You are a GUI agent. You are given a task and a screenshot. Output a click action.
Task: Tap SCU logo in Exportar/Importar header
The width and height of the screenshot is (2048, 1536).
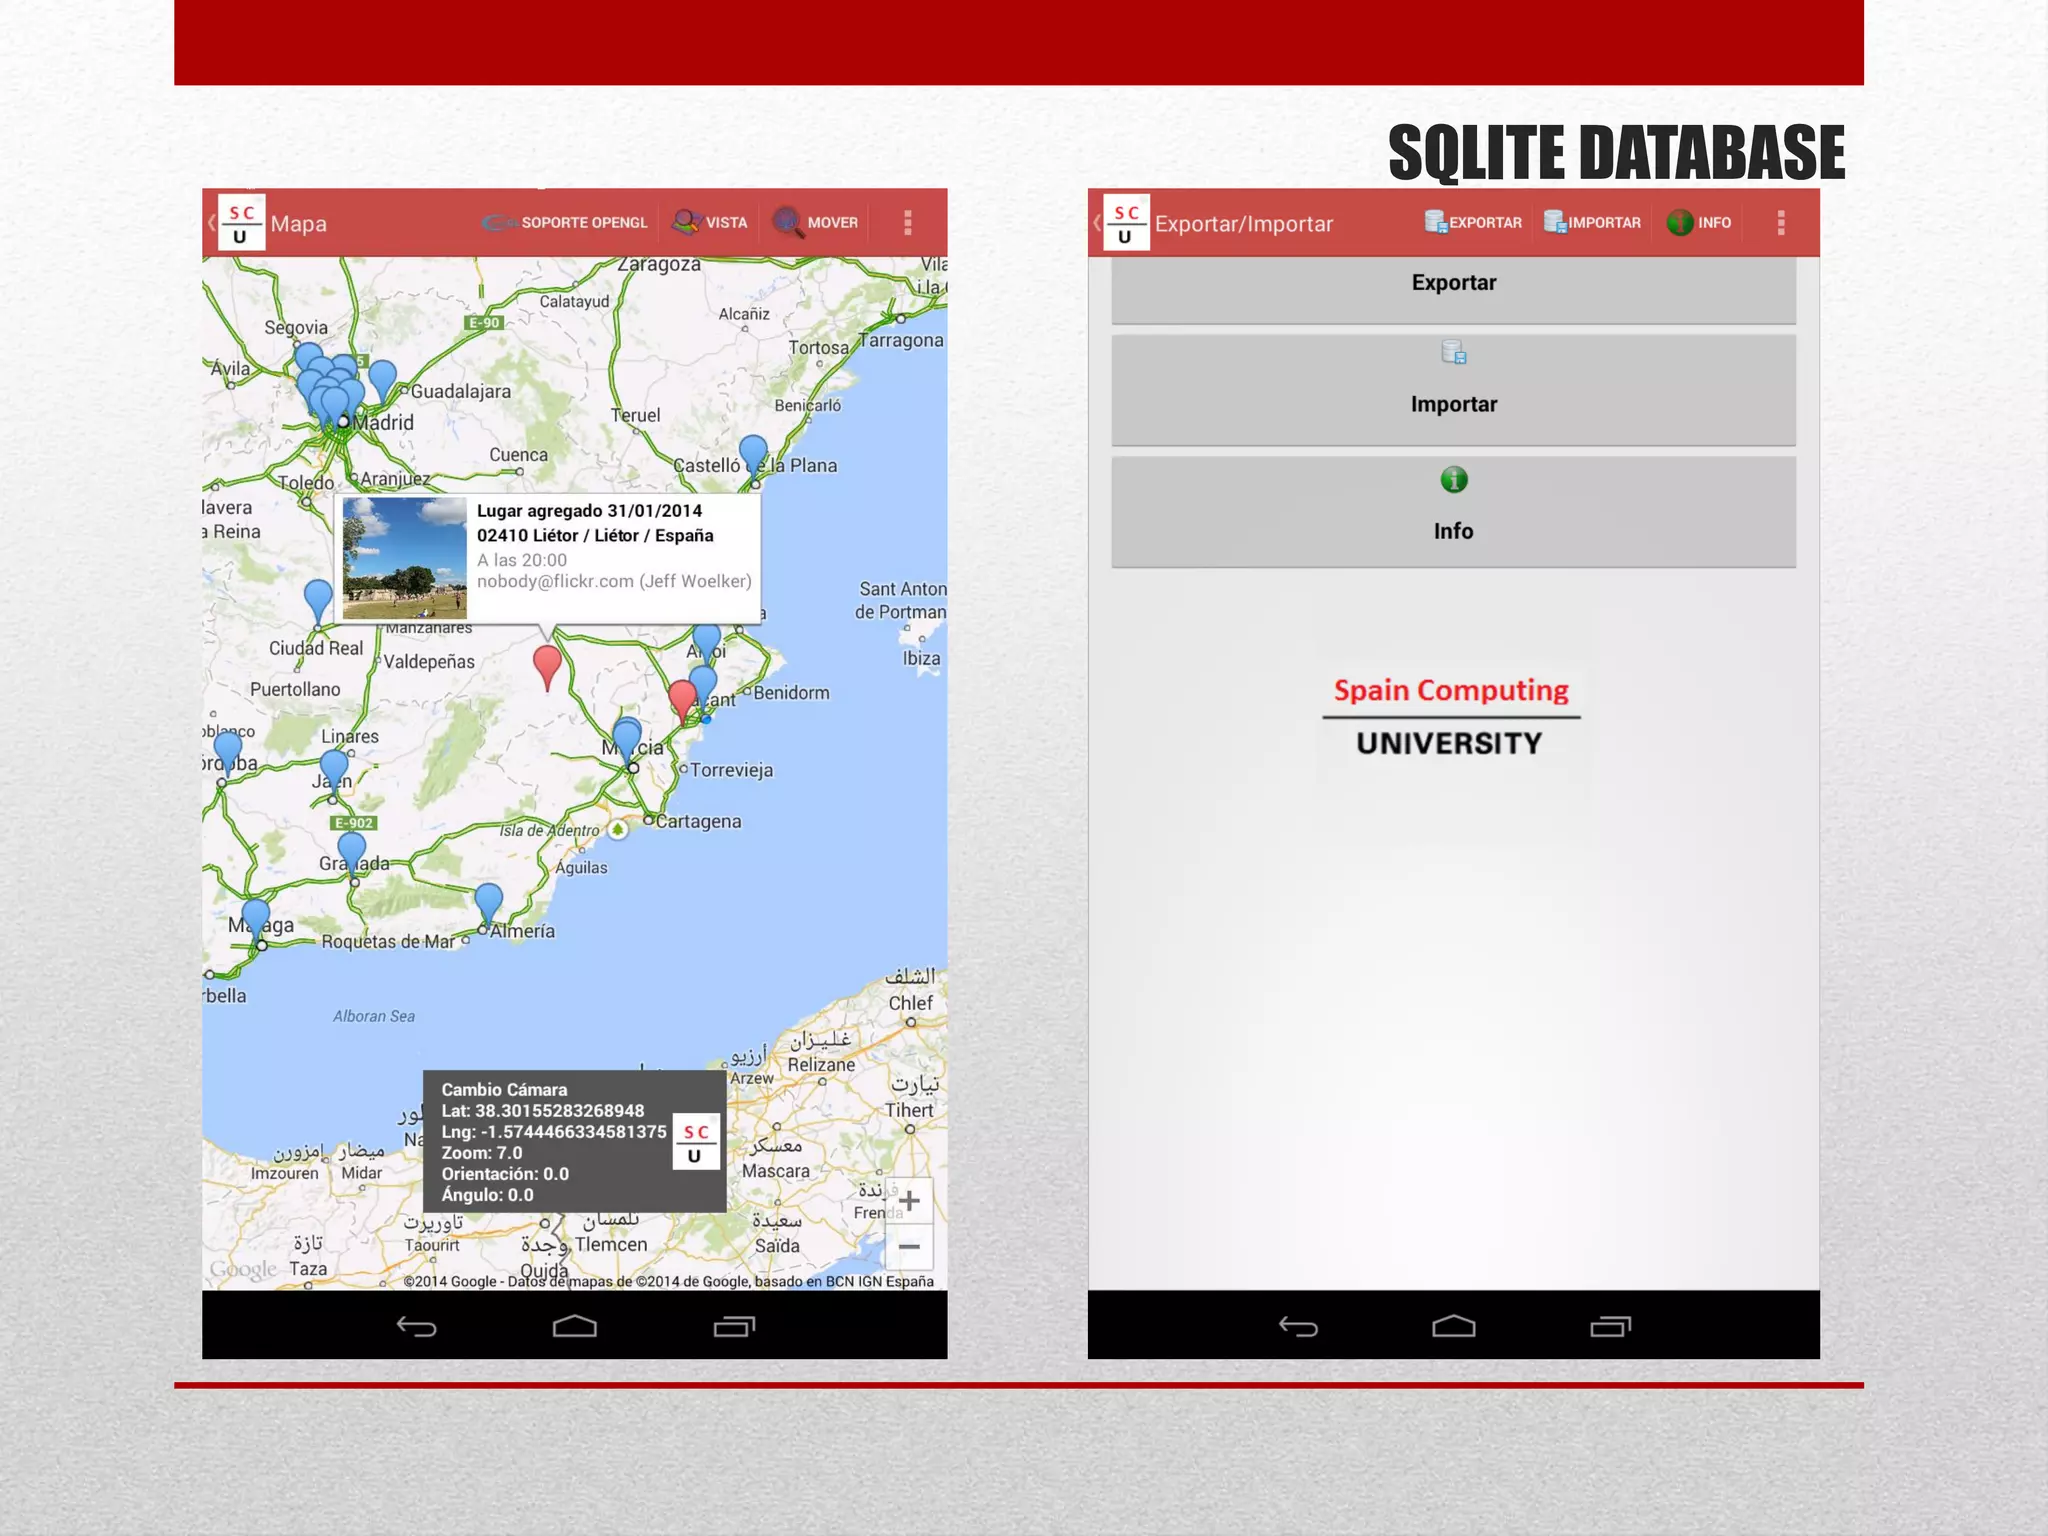(1126, 222)
